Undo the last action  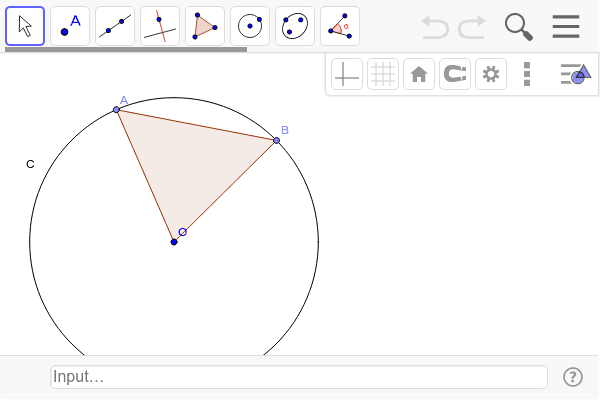click(435, 27)
